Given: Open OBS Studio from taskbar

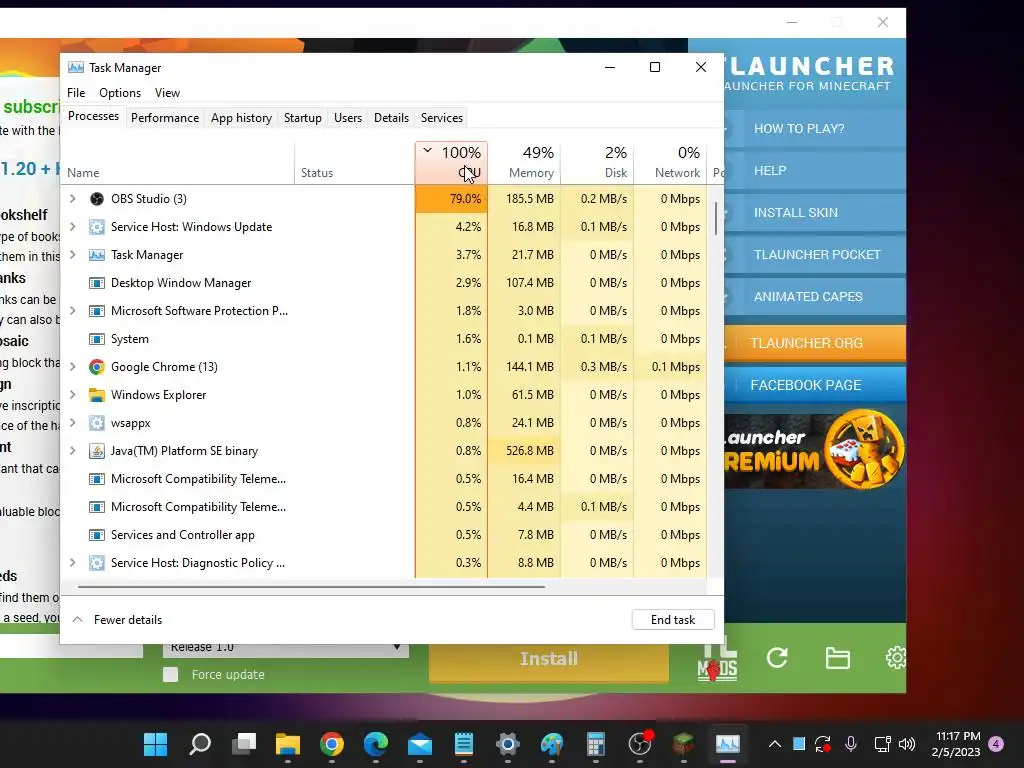Looking at the screenshot, I should tap(640, 744).
